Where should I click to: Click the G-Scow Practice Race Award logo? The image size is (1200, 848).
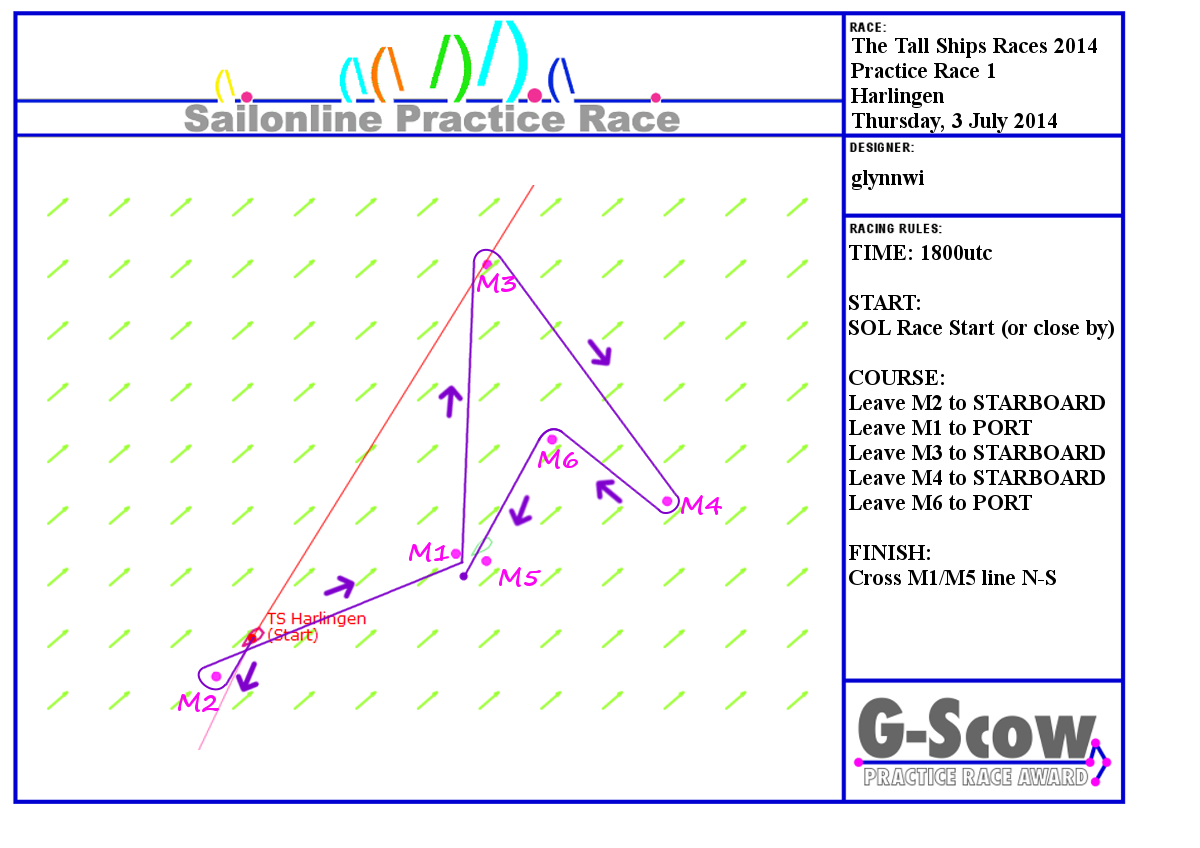click(x=984, y=744)
